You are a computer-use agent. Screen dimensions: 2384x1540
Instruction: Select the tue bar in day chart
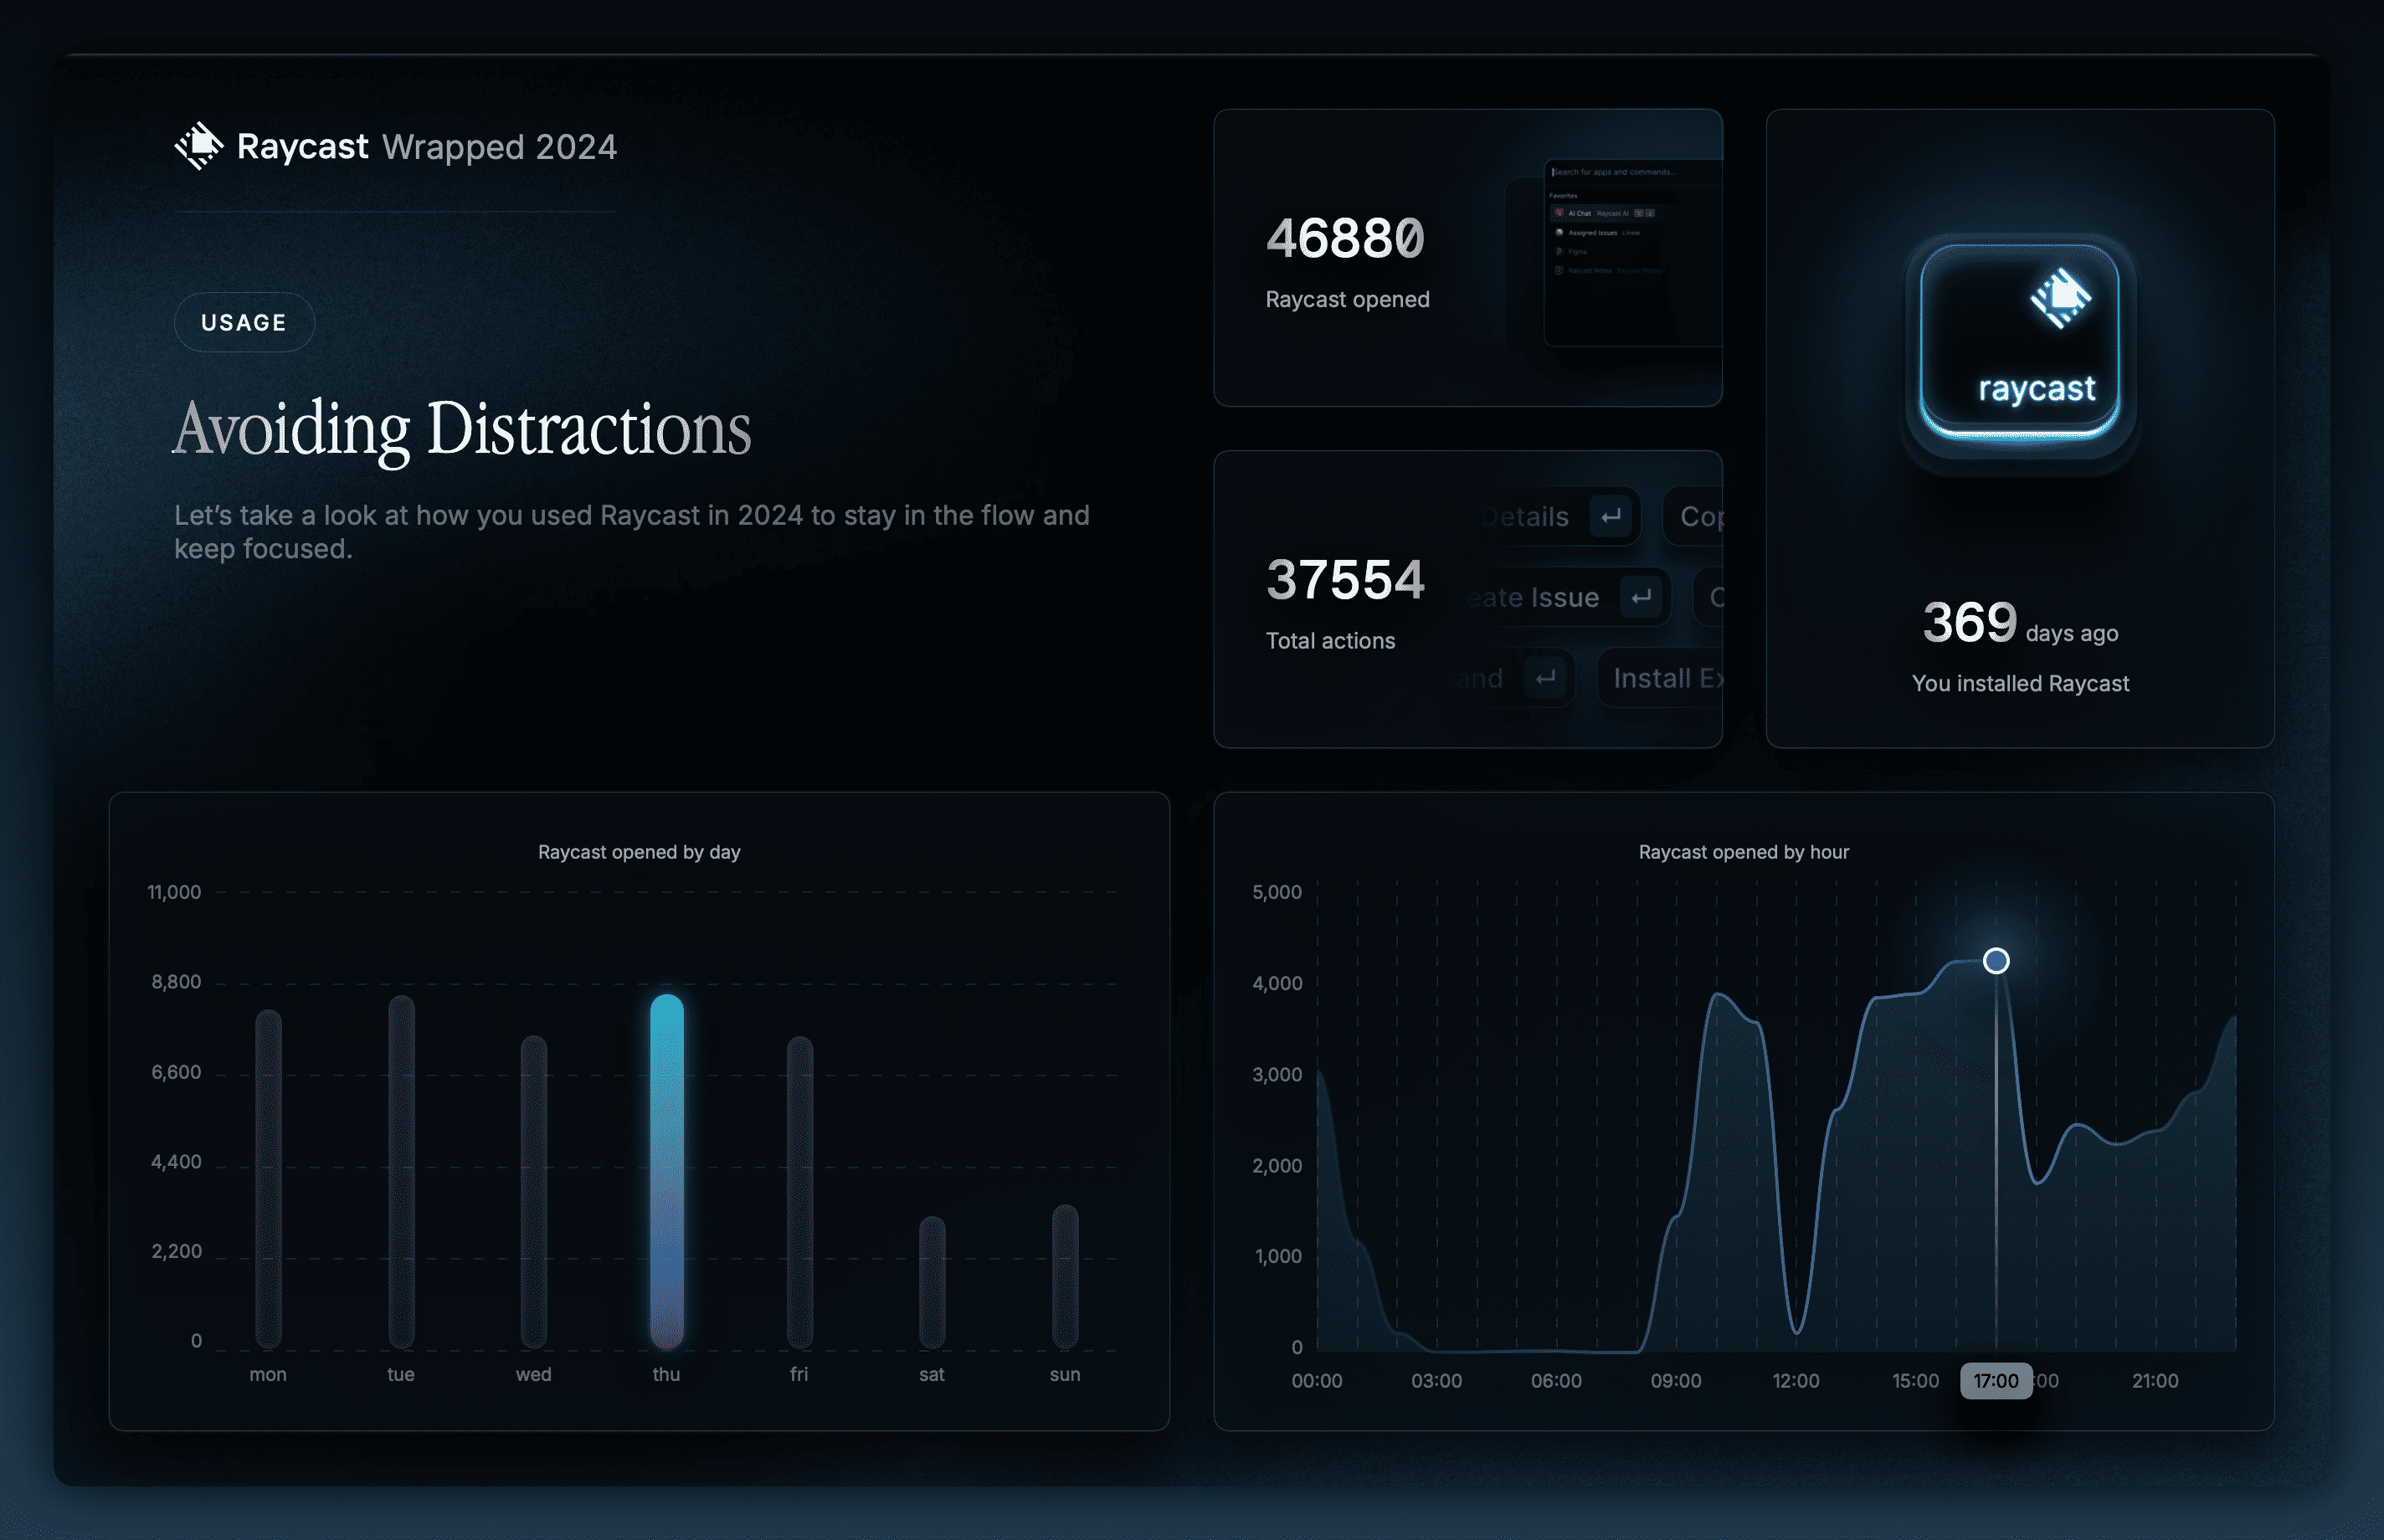[x=401, y=1170]
